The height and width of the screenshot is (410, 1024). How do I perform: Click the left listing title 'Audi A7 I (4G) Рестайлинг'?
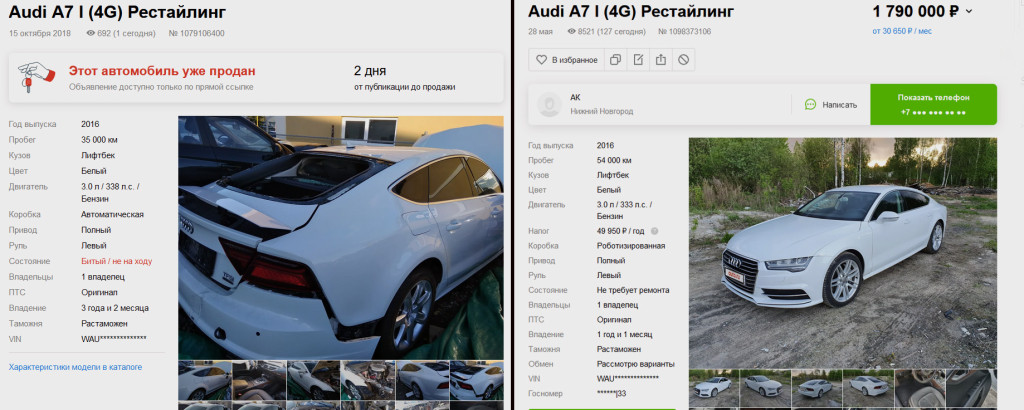click(x=118, y=12)
